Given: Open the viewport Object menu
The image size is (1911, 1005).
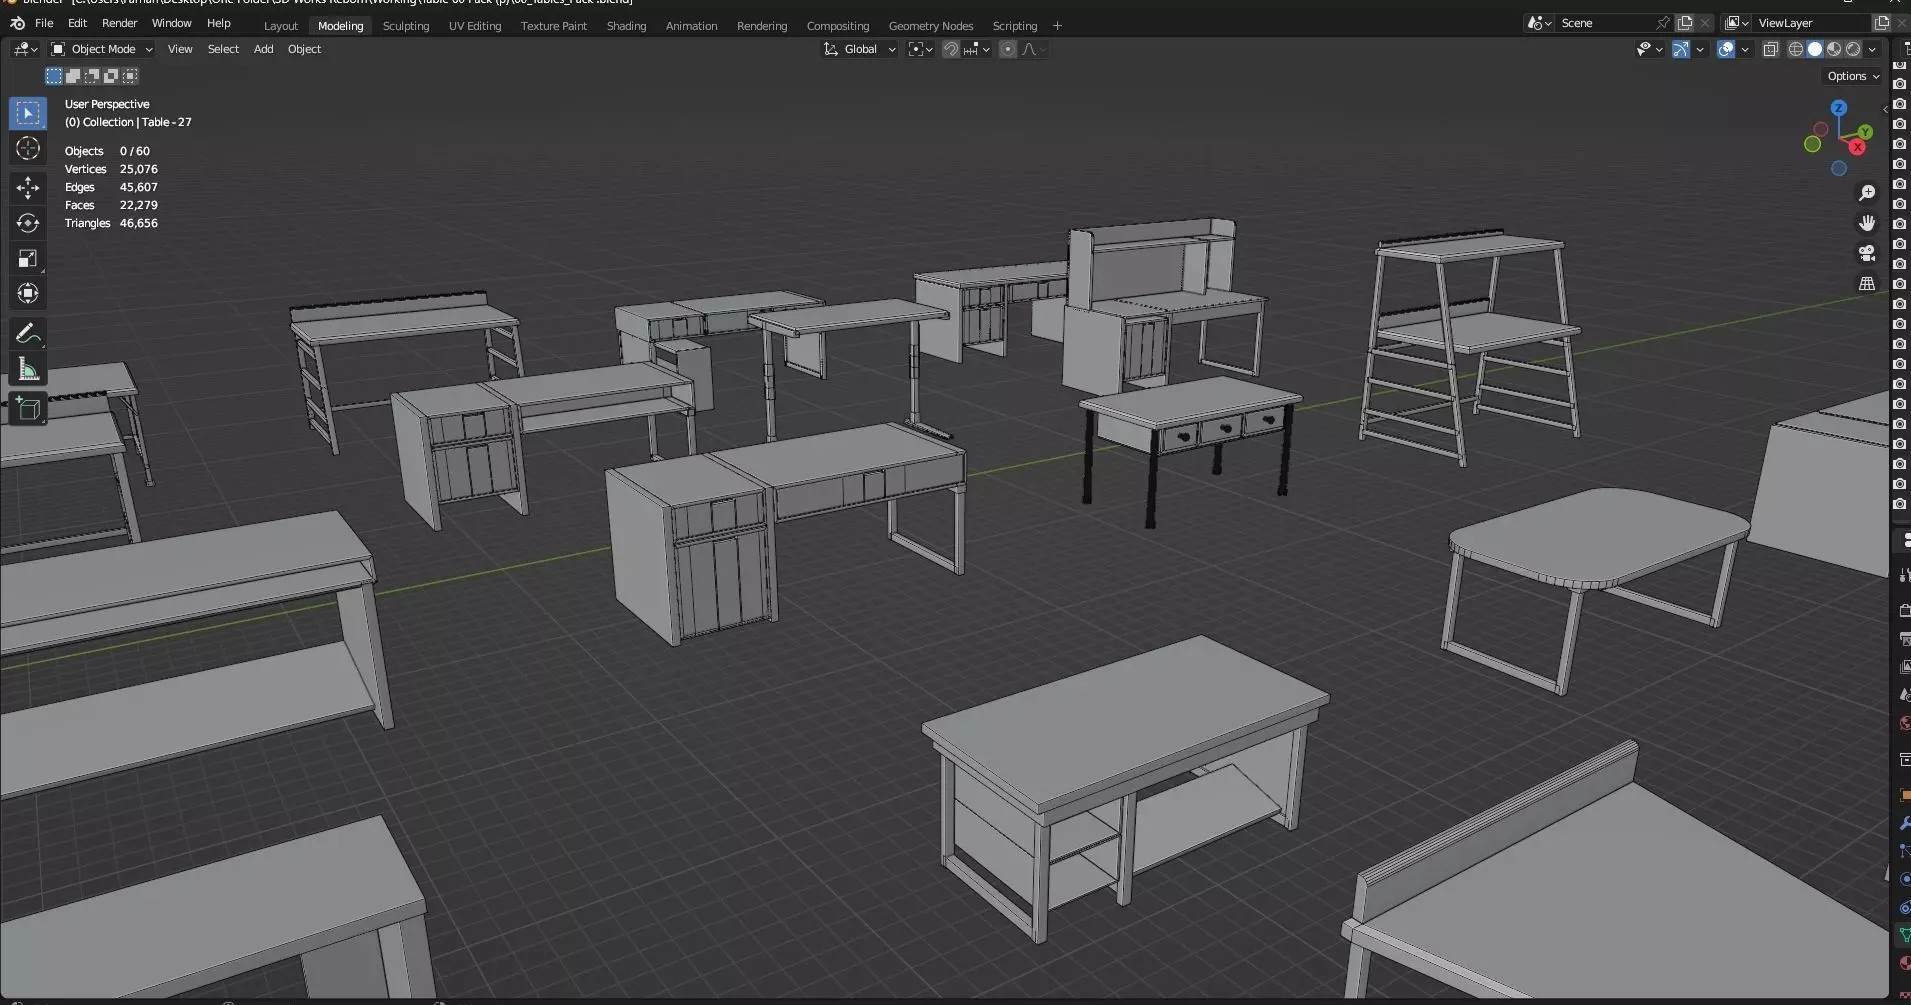Looking at the screenshot, I should point(304,49).
